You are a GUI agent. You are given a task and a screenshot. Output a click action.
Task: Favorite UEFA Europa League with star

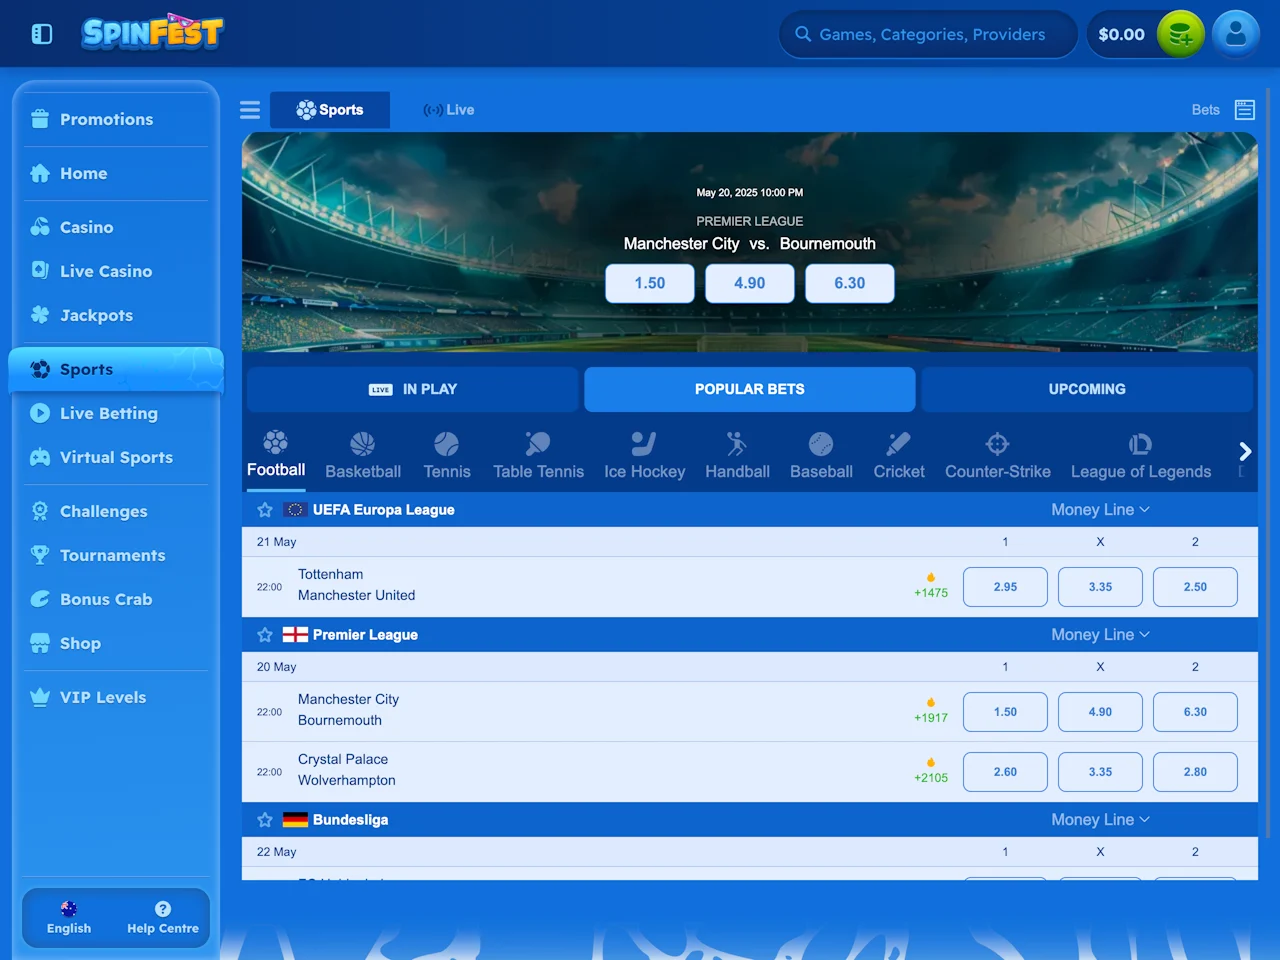(x=265, y=510)
